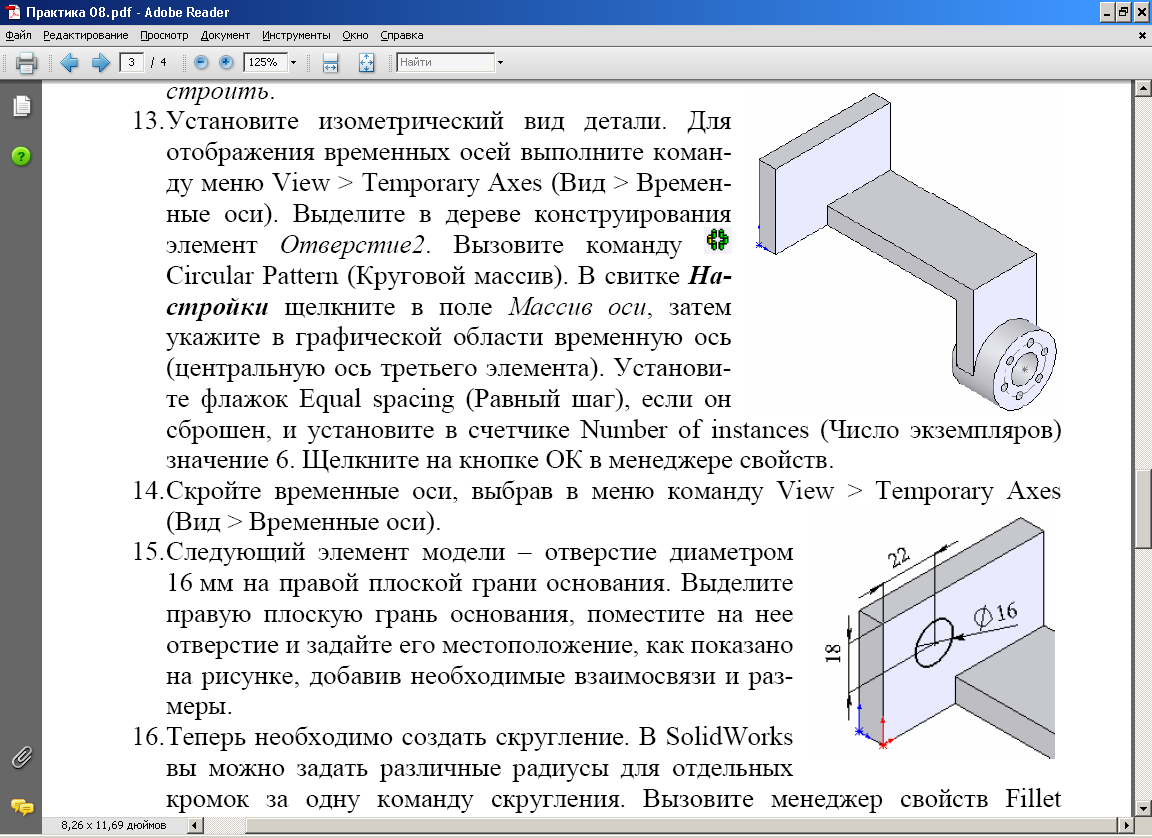
Task: Expand the Найти search options dropdown
Action: (500, 63)
